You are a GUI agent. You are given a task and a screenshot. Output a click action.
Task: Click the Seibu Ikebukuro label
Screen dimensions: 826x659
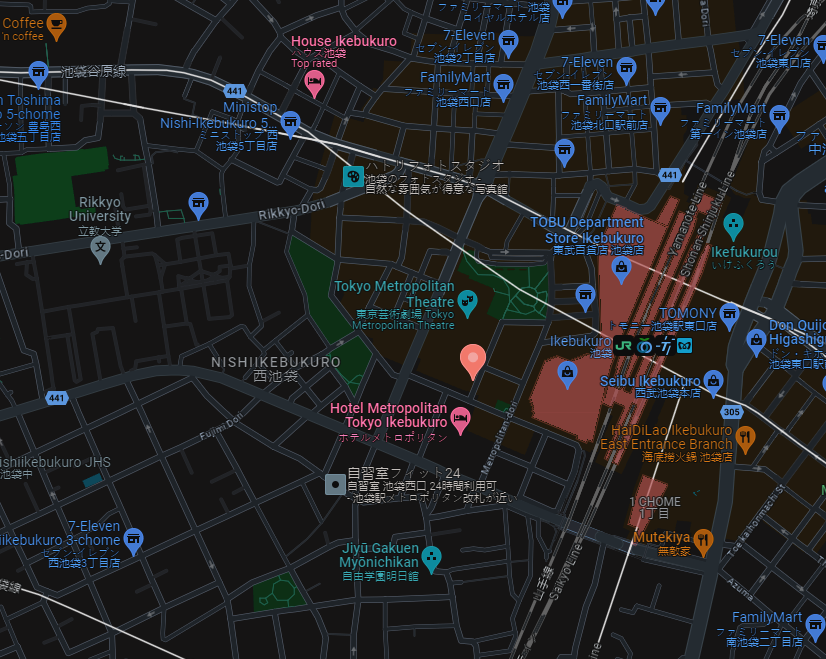pyautogui.click(x=650, y=381)
